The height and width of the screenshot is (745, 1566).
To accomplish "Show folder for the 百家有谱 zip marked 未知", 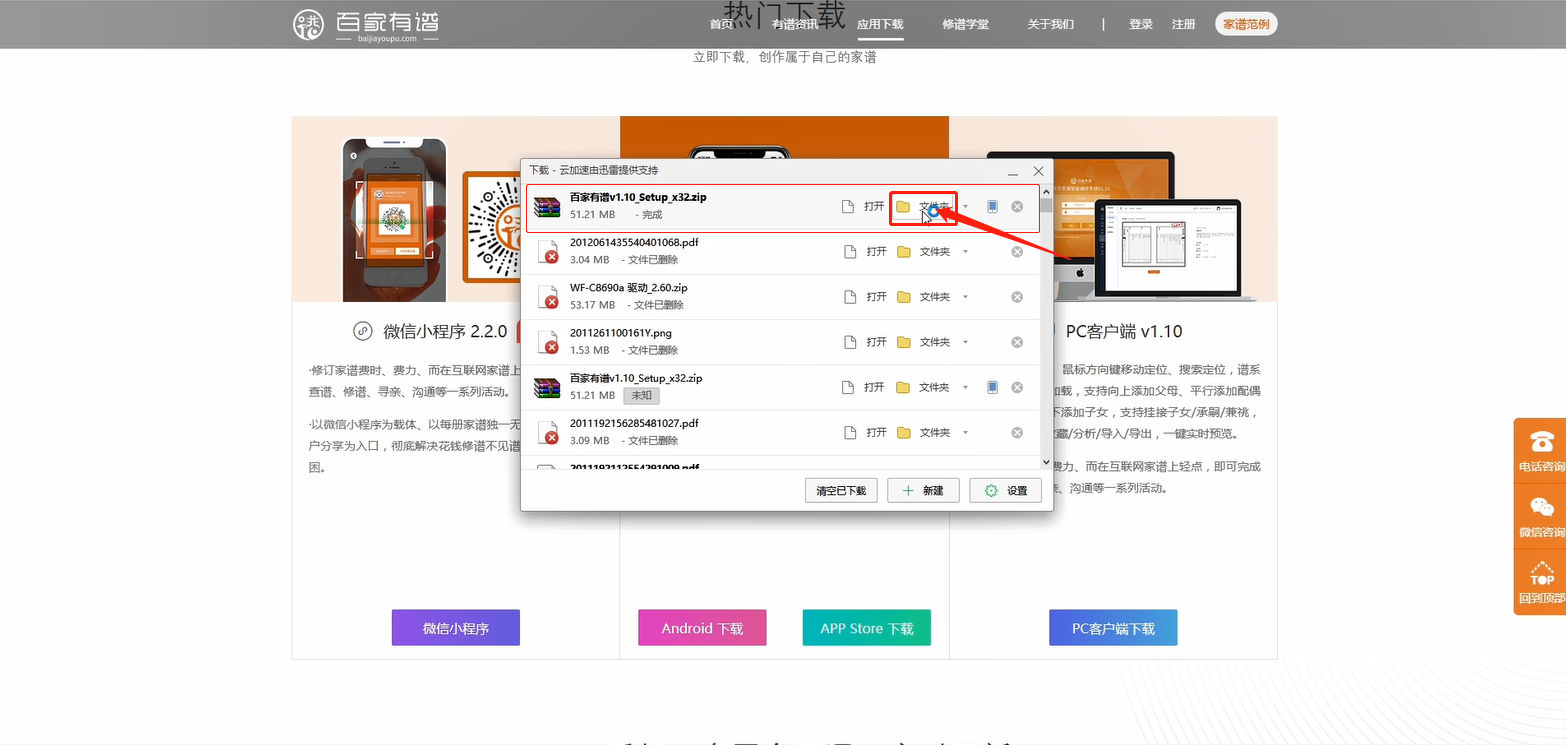I will coord(923,387).
